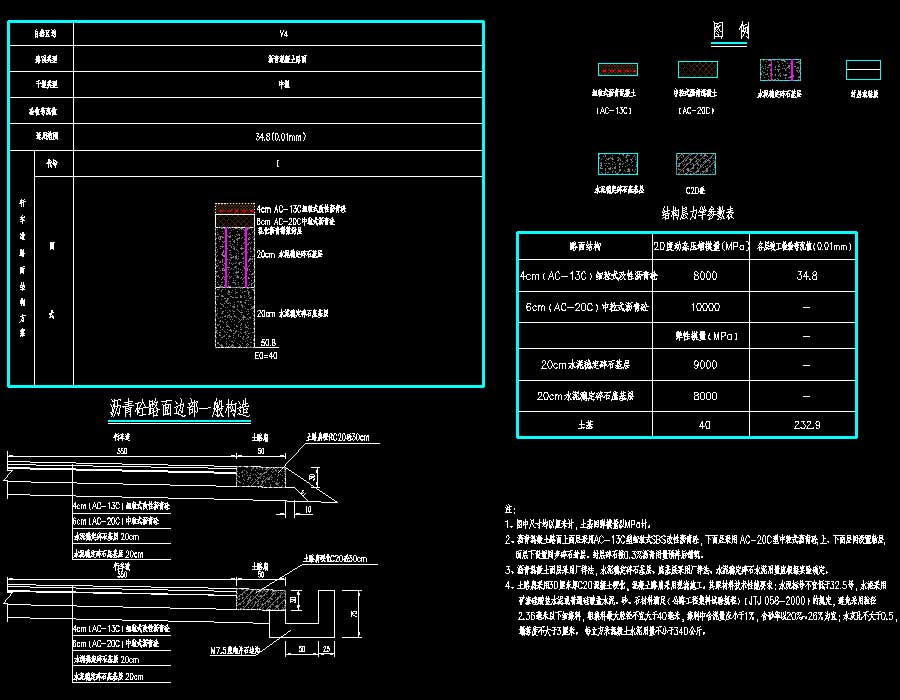Select the cross-hatched AC-20C legend swatch
900x700 pixels.
click(697, 69)
